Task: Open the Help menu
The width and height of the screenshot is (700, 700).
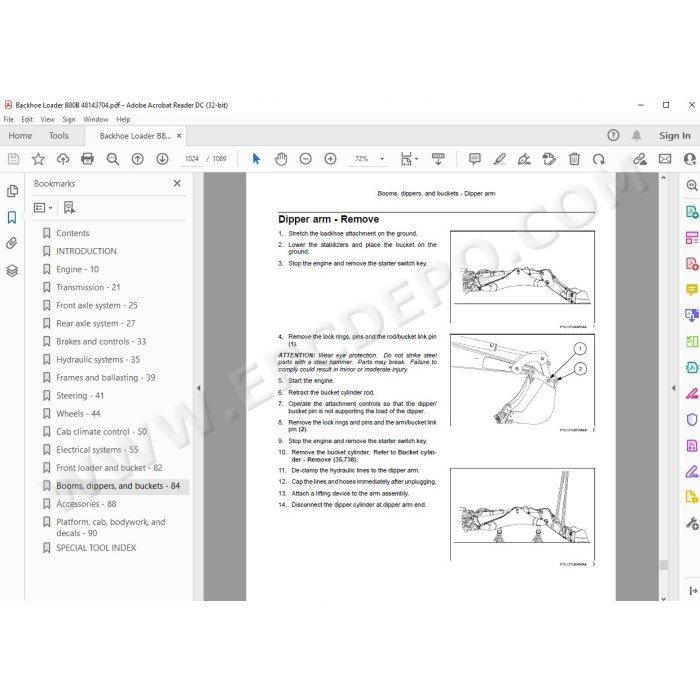Action: 123,119
